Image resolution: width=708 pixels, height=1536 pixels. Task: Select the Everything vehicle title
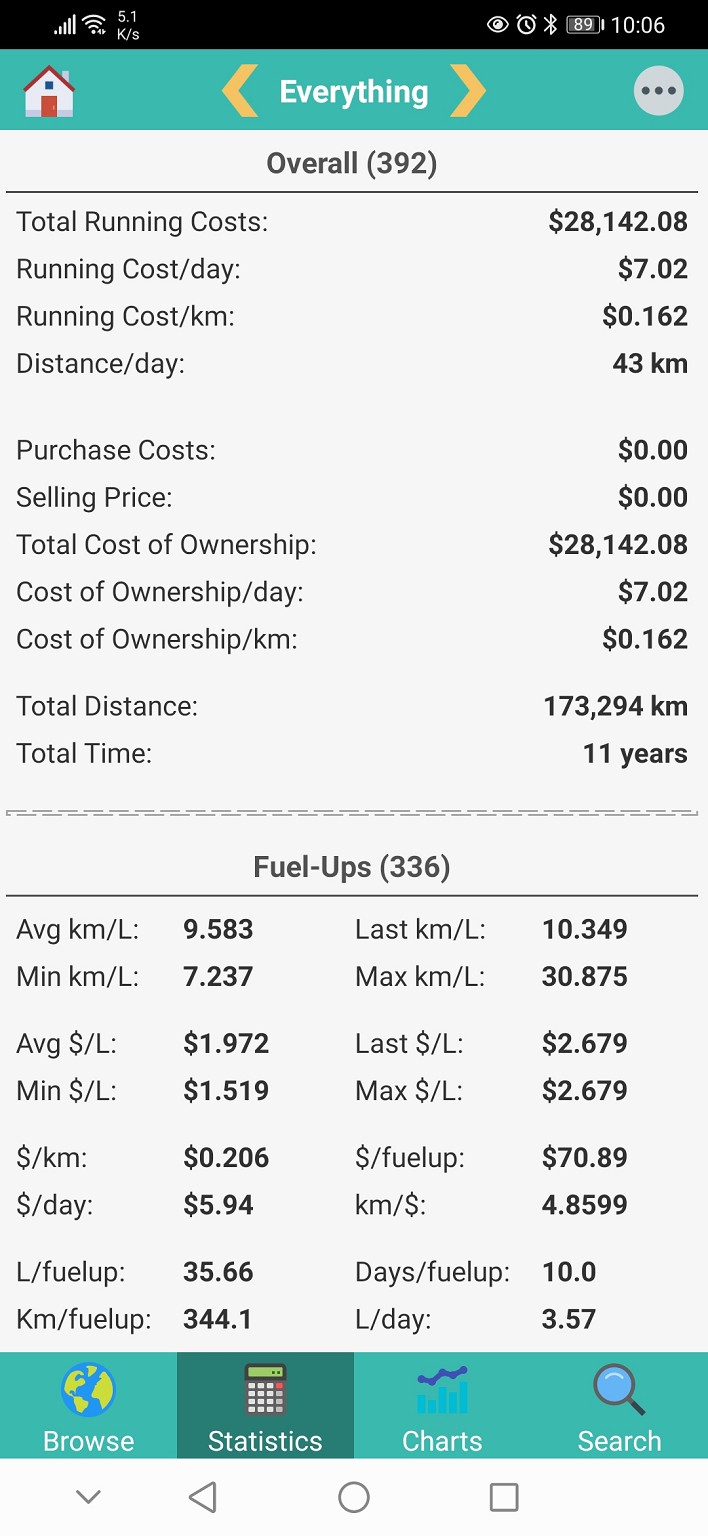pyautogui.click(x=353, y=92)
